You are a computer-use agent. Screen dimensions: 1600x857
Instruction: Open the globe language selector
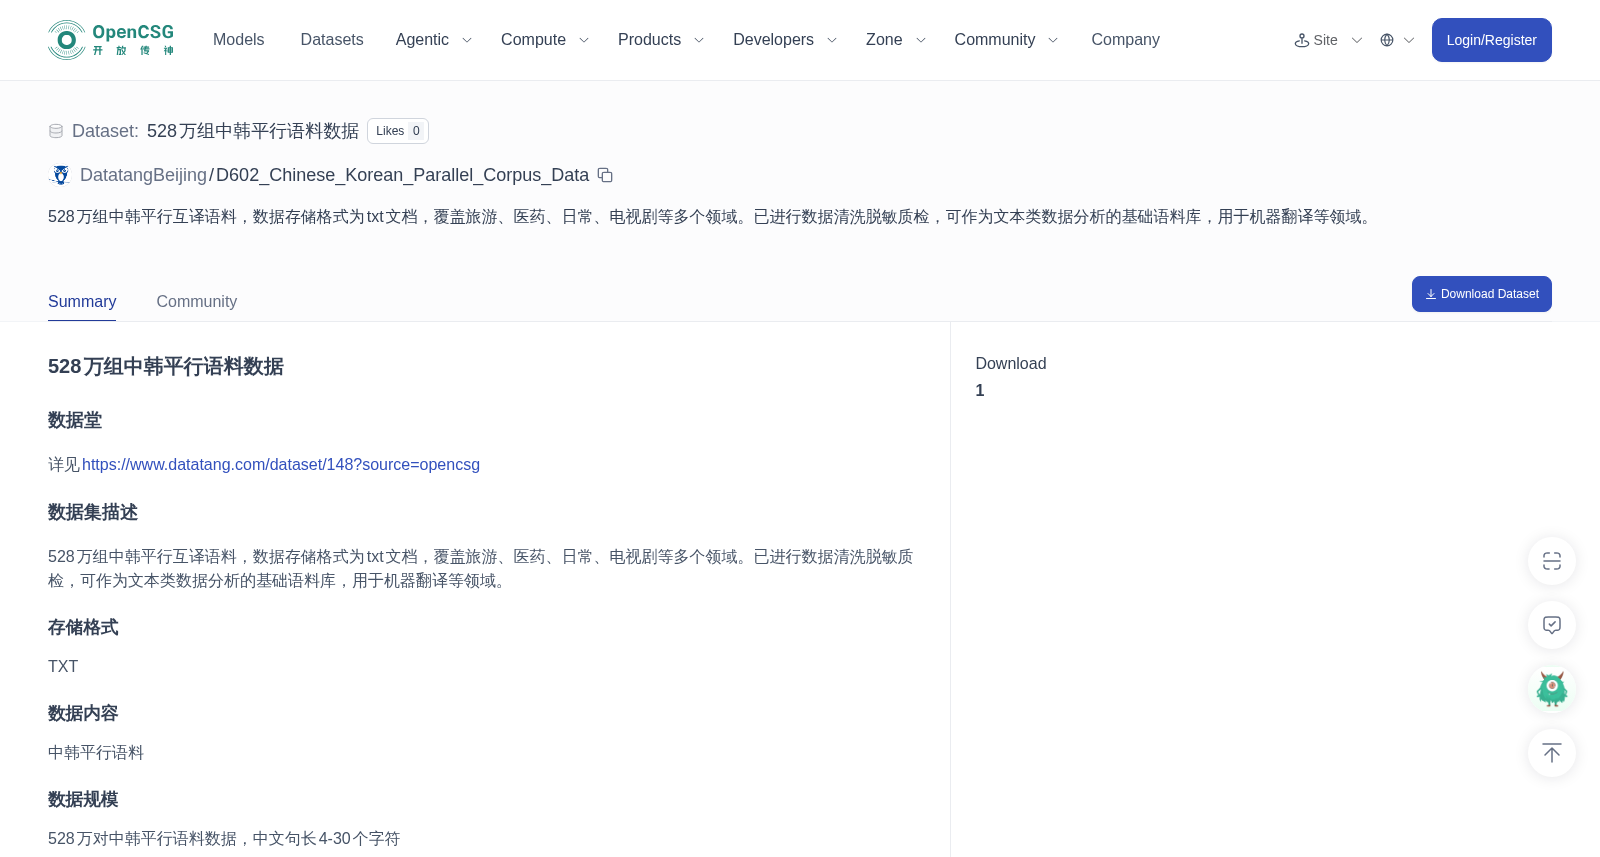pyautogui.click(x=1397, y=40)
